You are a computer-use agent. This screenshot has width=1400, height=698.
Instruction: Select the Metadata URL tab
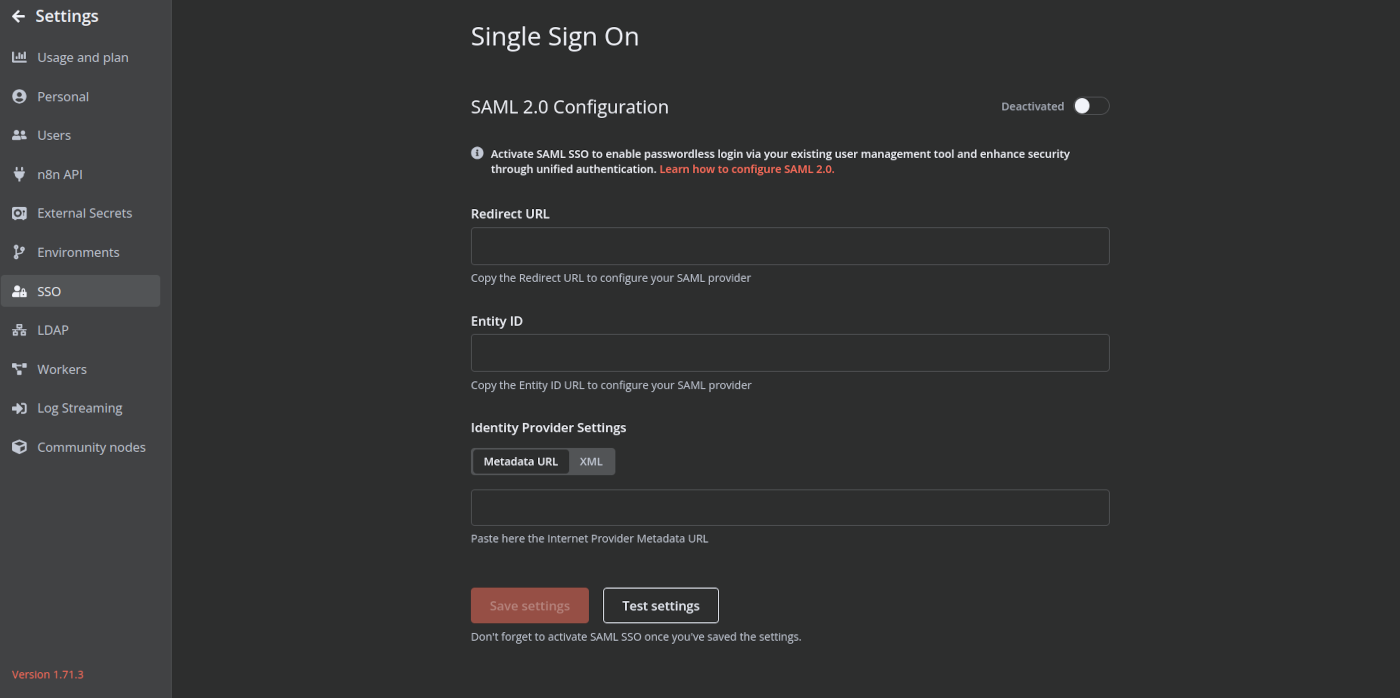click(520, 461)
